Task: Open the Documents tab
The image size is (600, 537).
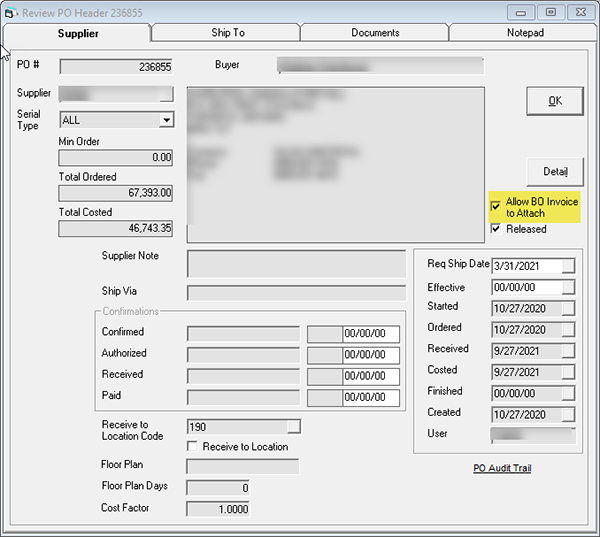Action: click(x=375, y=33)
